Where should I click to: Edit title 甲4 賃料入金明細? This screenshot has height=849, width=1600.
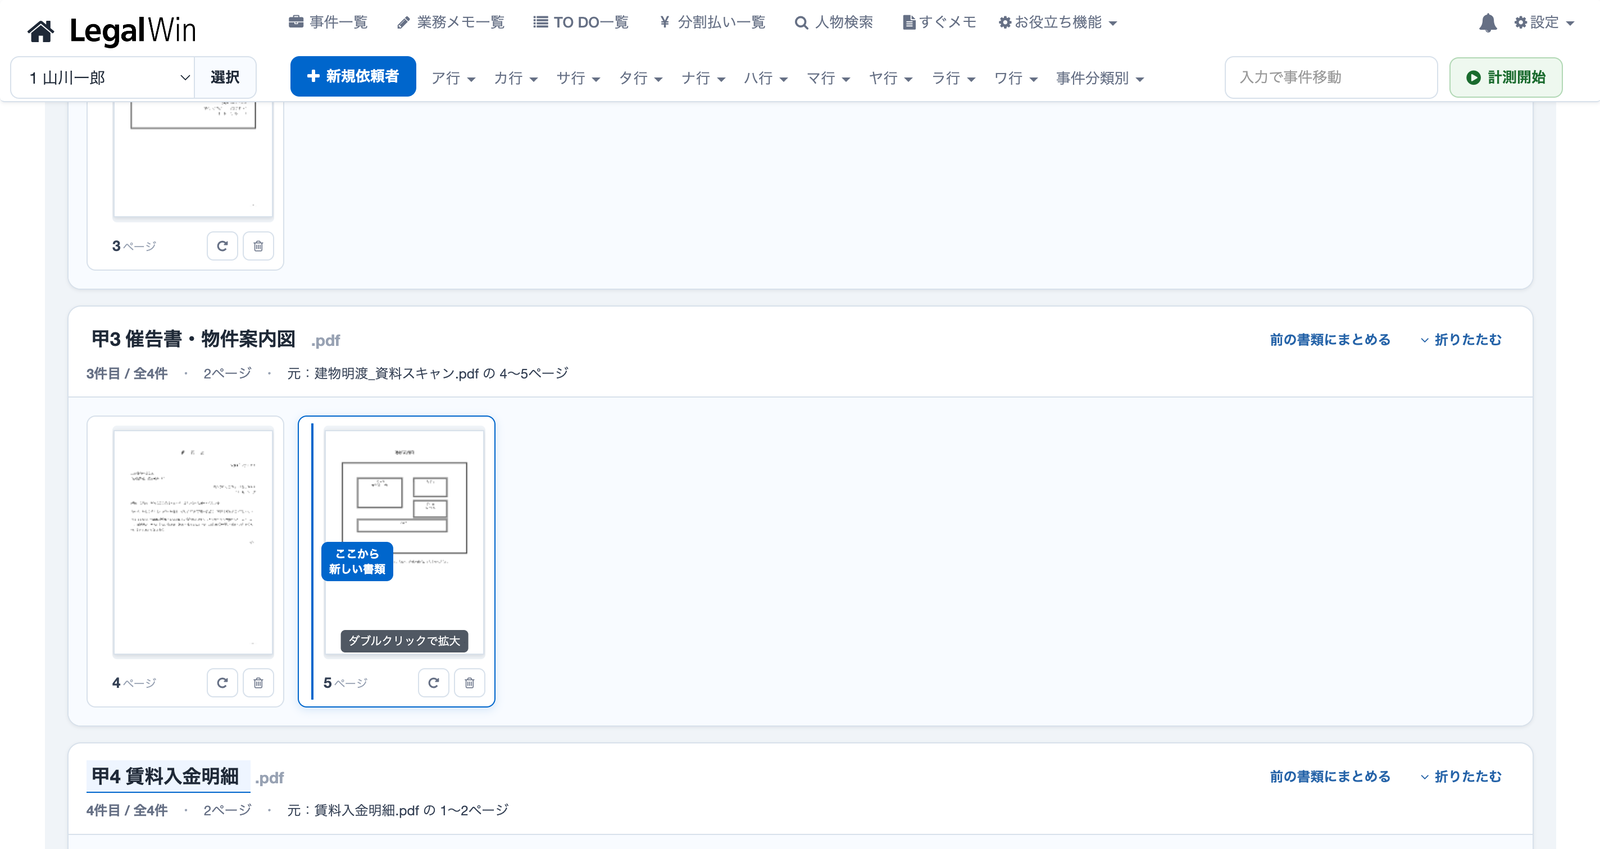(x=166, y=776)
